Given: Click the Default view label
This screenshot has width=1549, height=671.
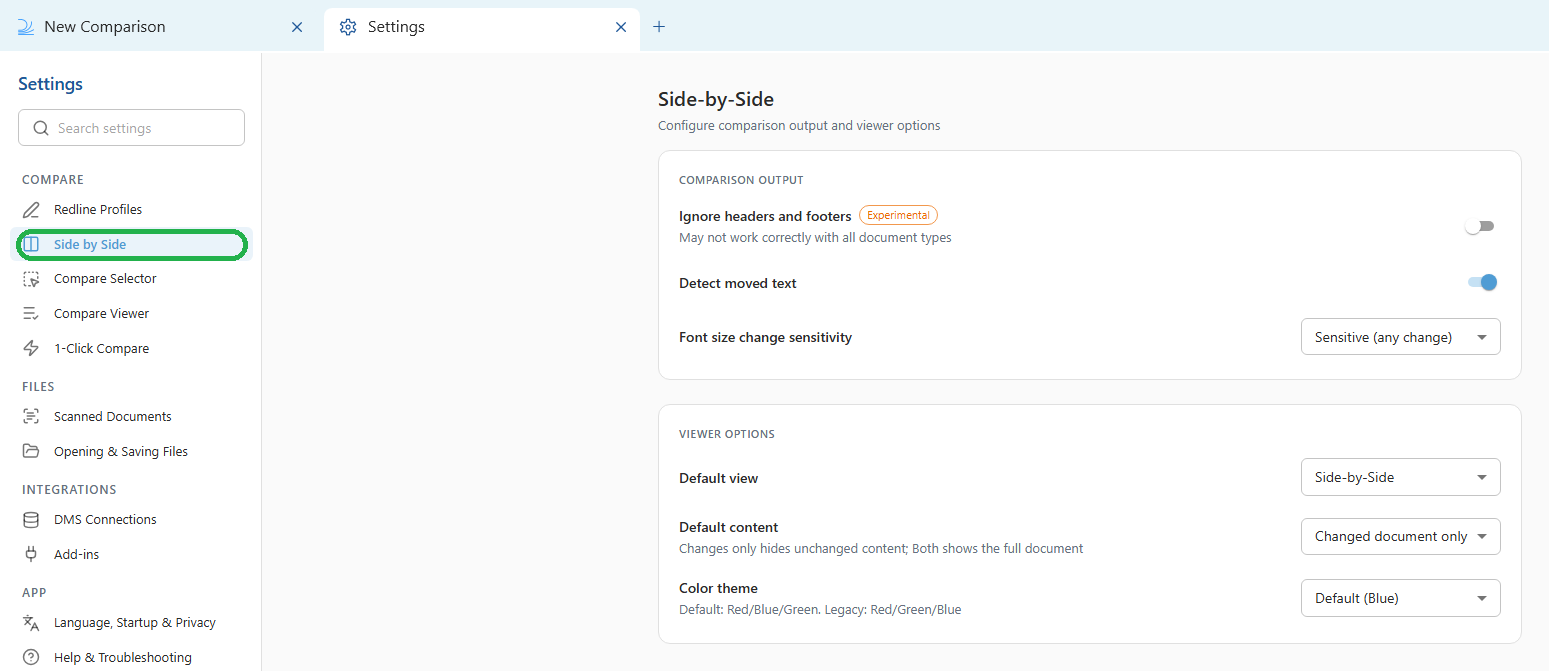Looking at the screenshot, I should pos(718,478).
